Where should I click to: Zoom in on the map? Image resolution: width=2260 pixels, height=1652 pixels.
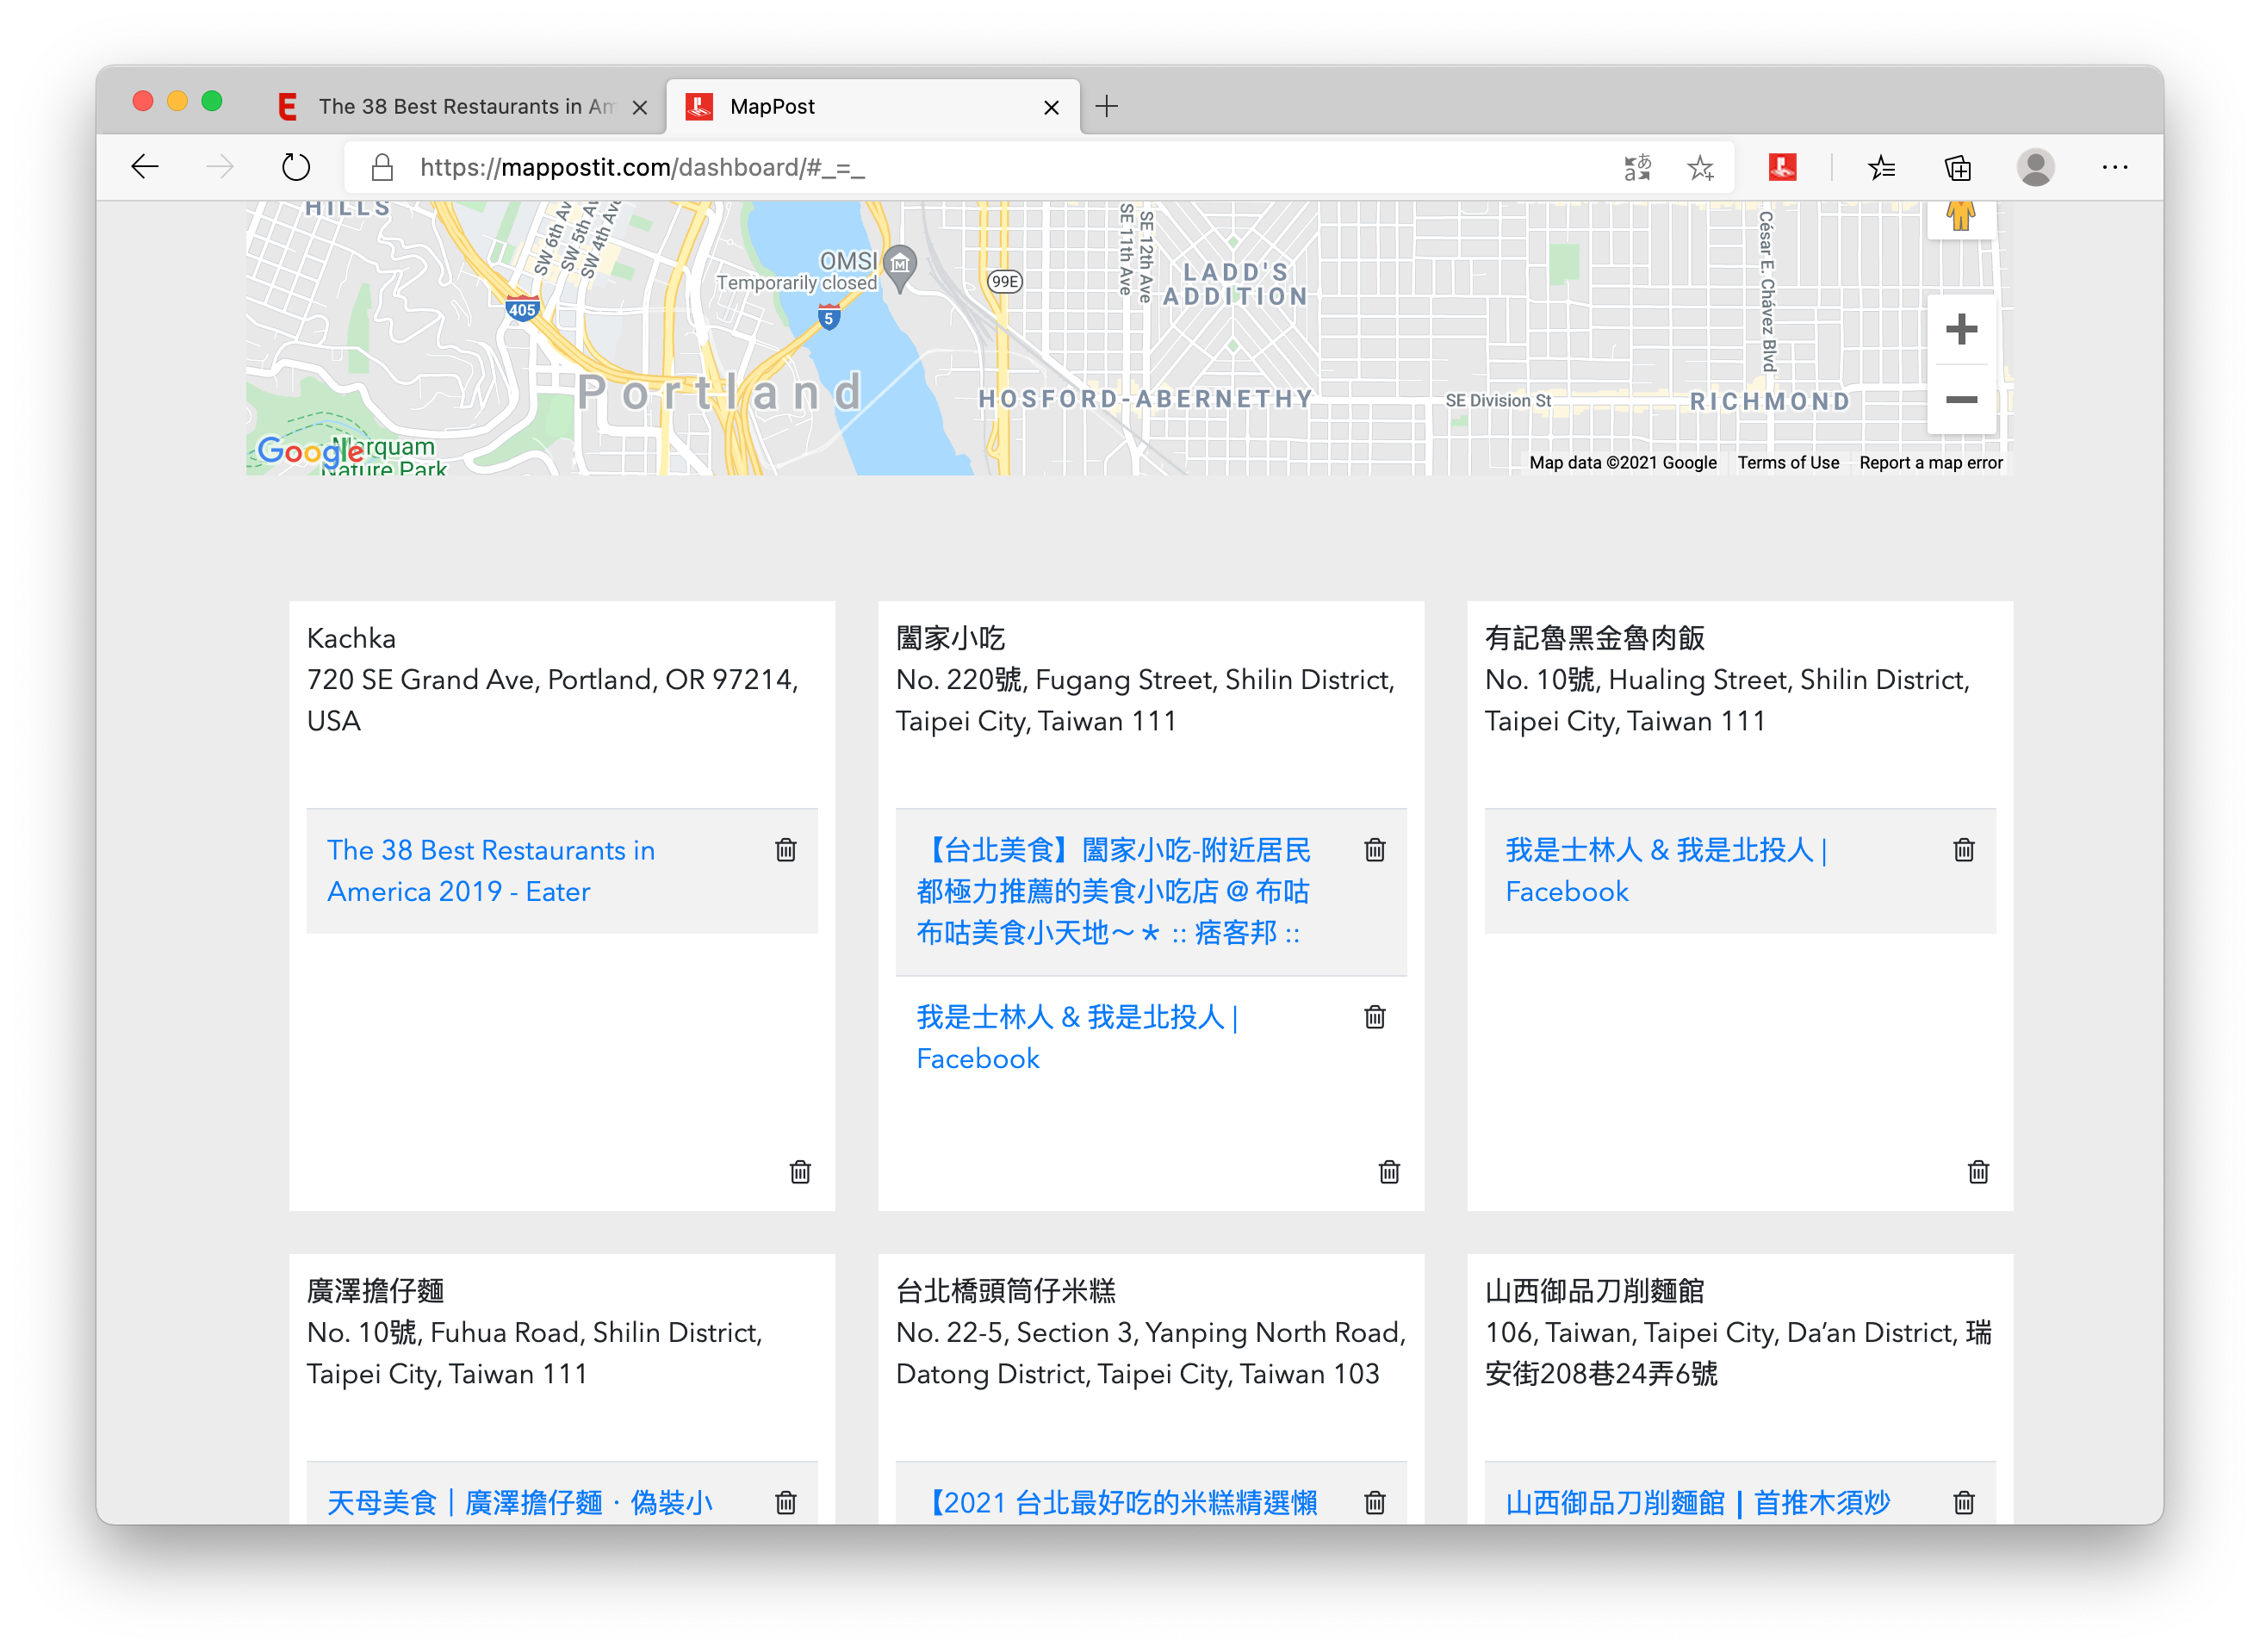[1961, 329]
